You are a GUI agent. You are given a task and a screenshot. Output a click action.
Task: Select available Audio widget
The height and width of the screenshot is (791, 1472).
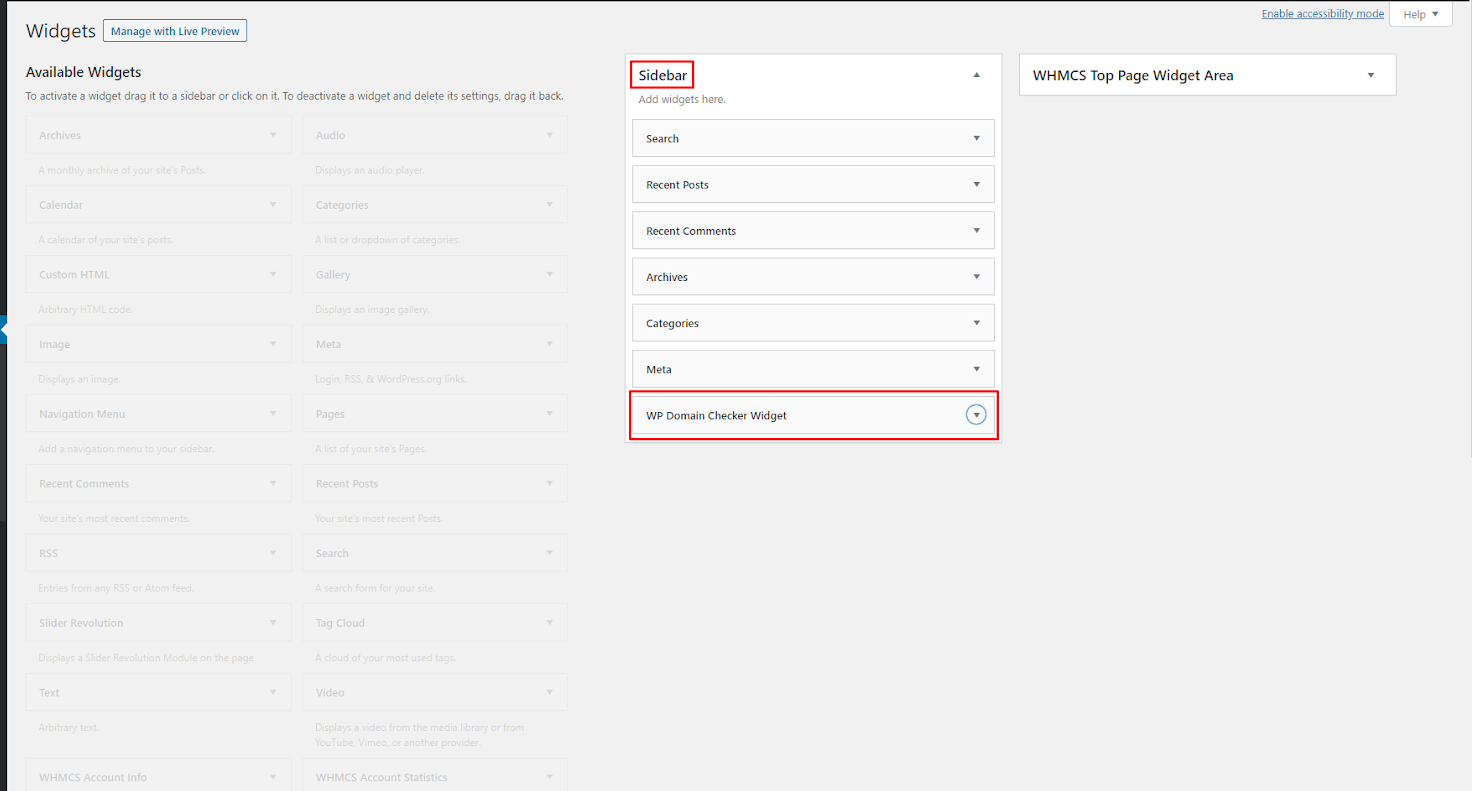coord(435,135)
